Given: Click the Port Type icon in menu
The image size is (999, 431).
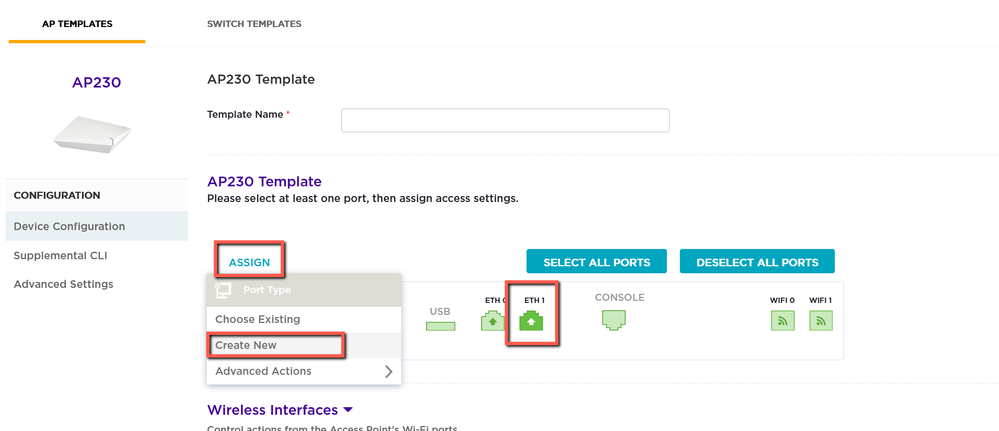Looking at the screenshot, I should pyautogui.click(x=224, y=290).
